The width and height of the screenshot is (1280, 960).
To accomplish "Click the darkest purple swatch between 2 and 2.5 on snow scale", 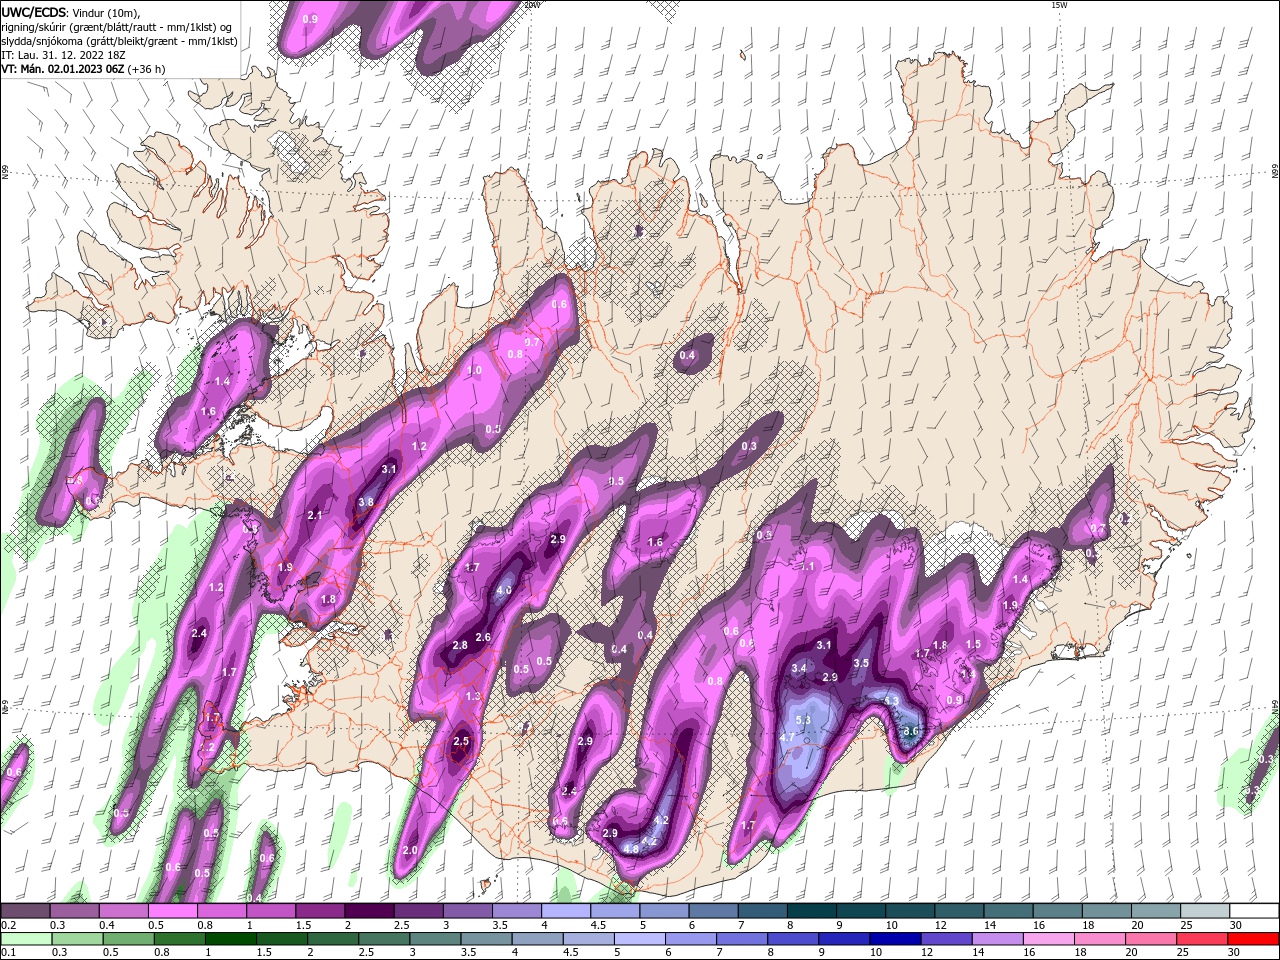I will pyautogui.click(x=369, y=911).
